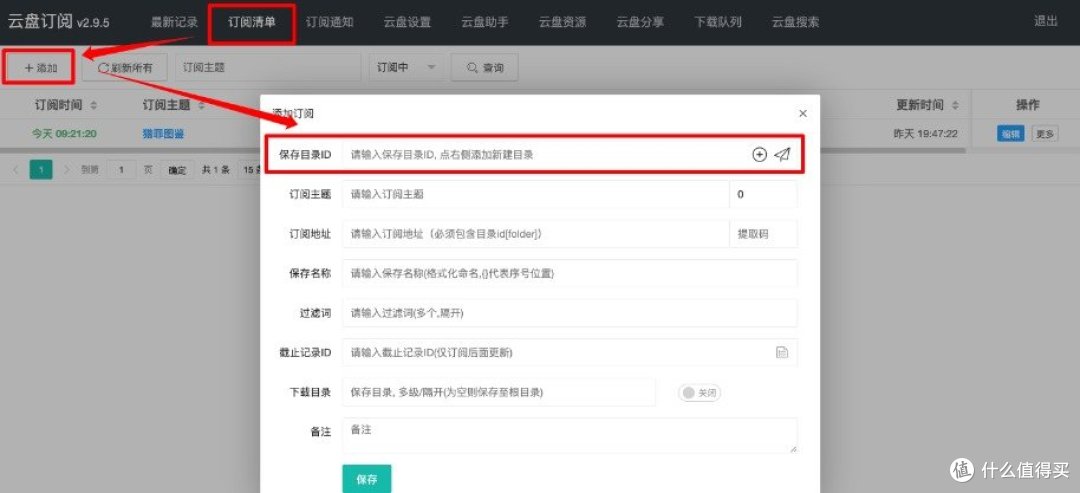Click the document icon in 截止记录ID field
Screen dimensions: 1080x493
pyautogui.click(x=782, y=353)
